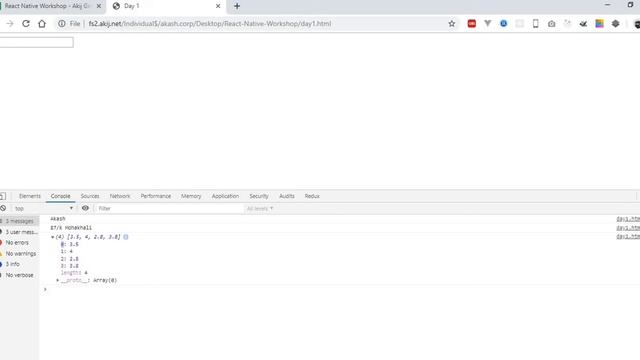Select the No warnings sidebar filter

[x=19, y=253]
